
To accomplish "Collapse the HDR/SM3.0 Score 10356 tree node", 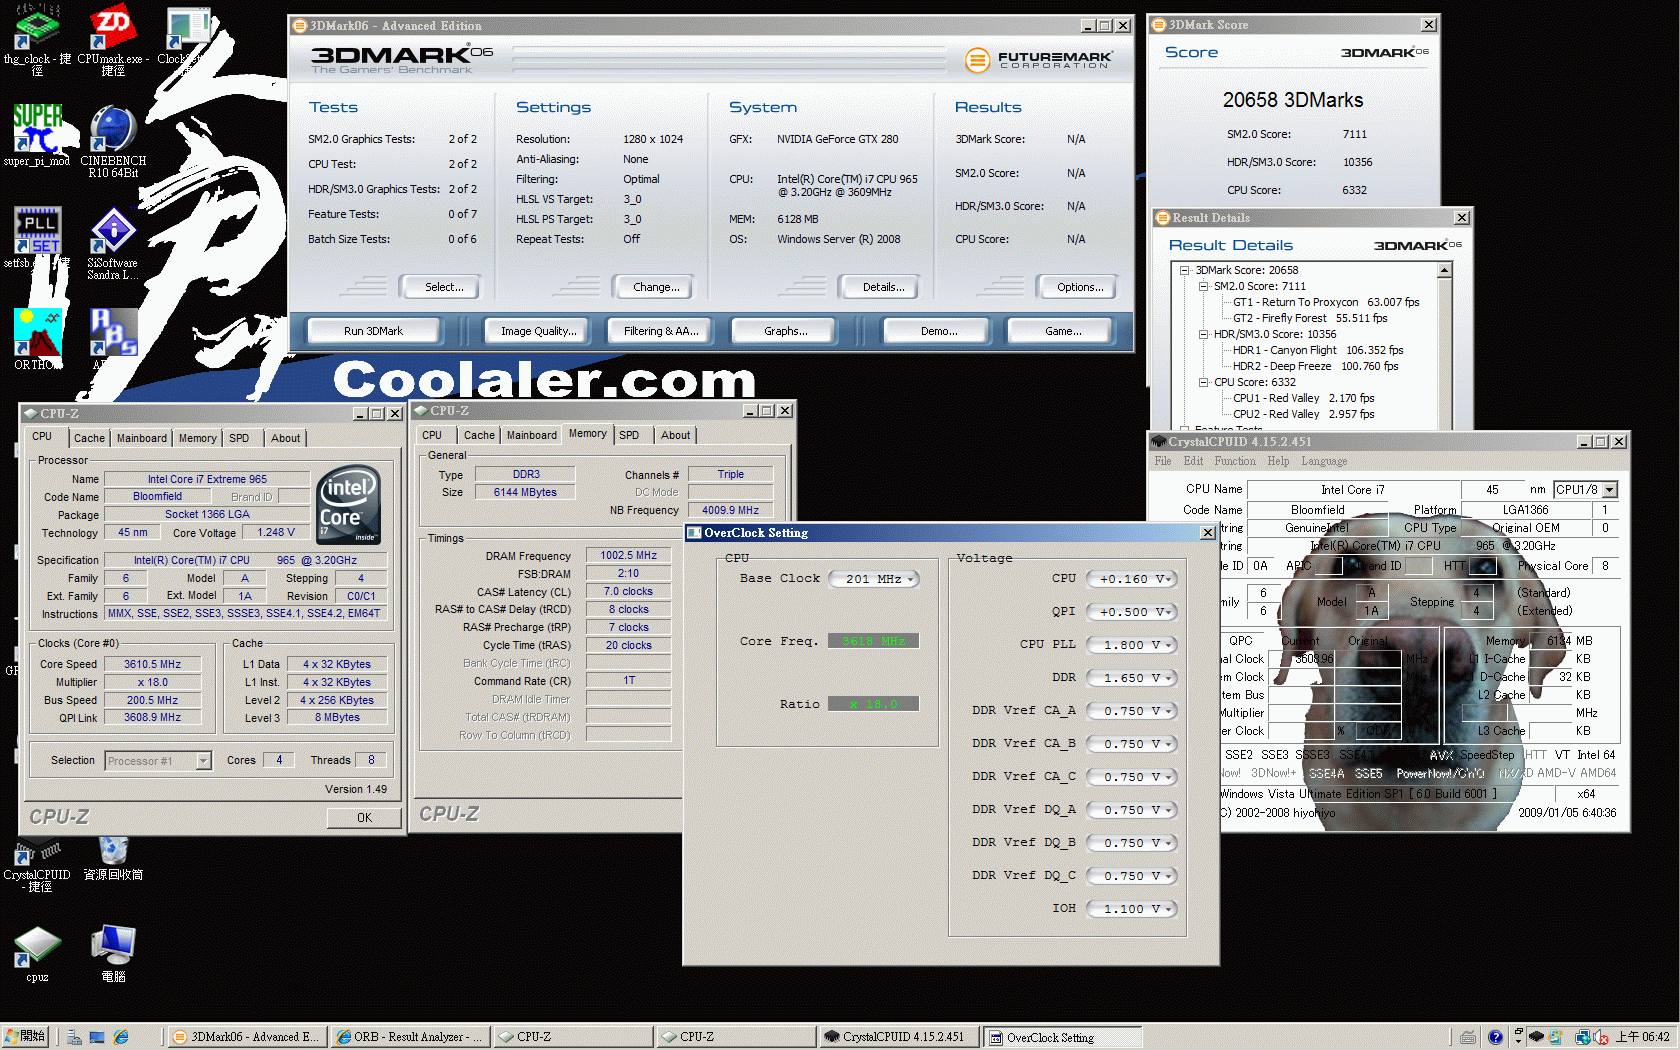I will (x=1203, y=334).
